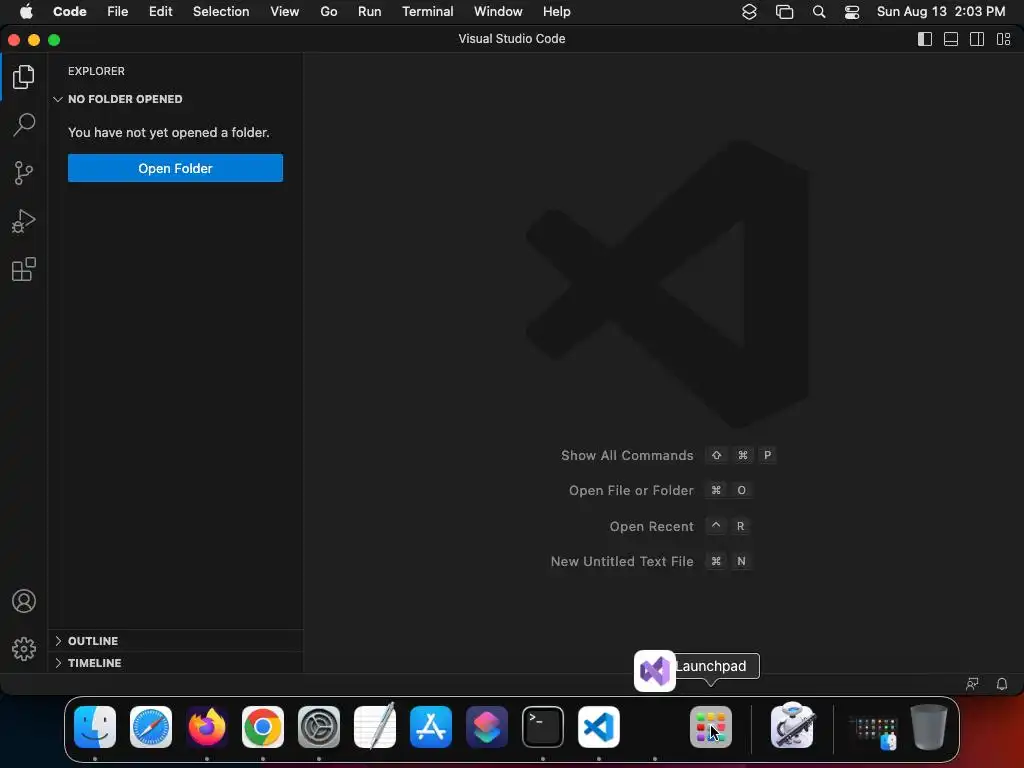Open Firefox from the Dock
1024x768 pixels.
click(x=207, y=727)
